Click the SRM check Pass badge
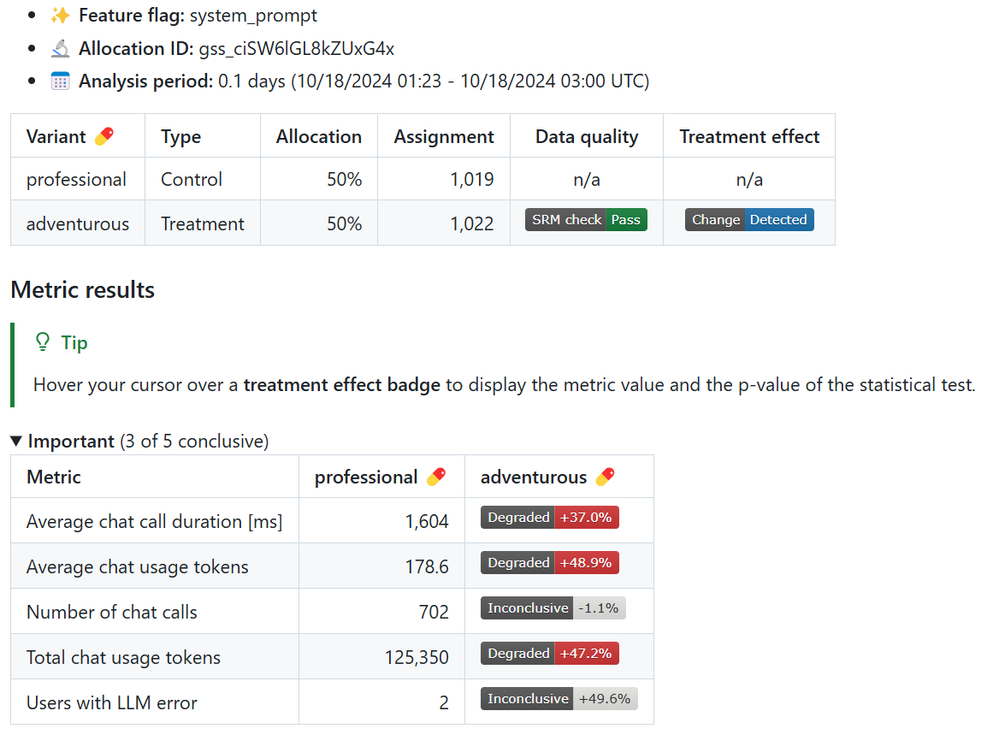Viewport: 999px width, 730px height. tap(586, 220)
